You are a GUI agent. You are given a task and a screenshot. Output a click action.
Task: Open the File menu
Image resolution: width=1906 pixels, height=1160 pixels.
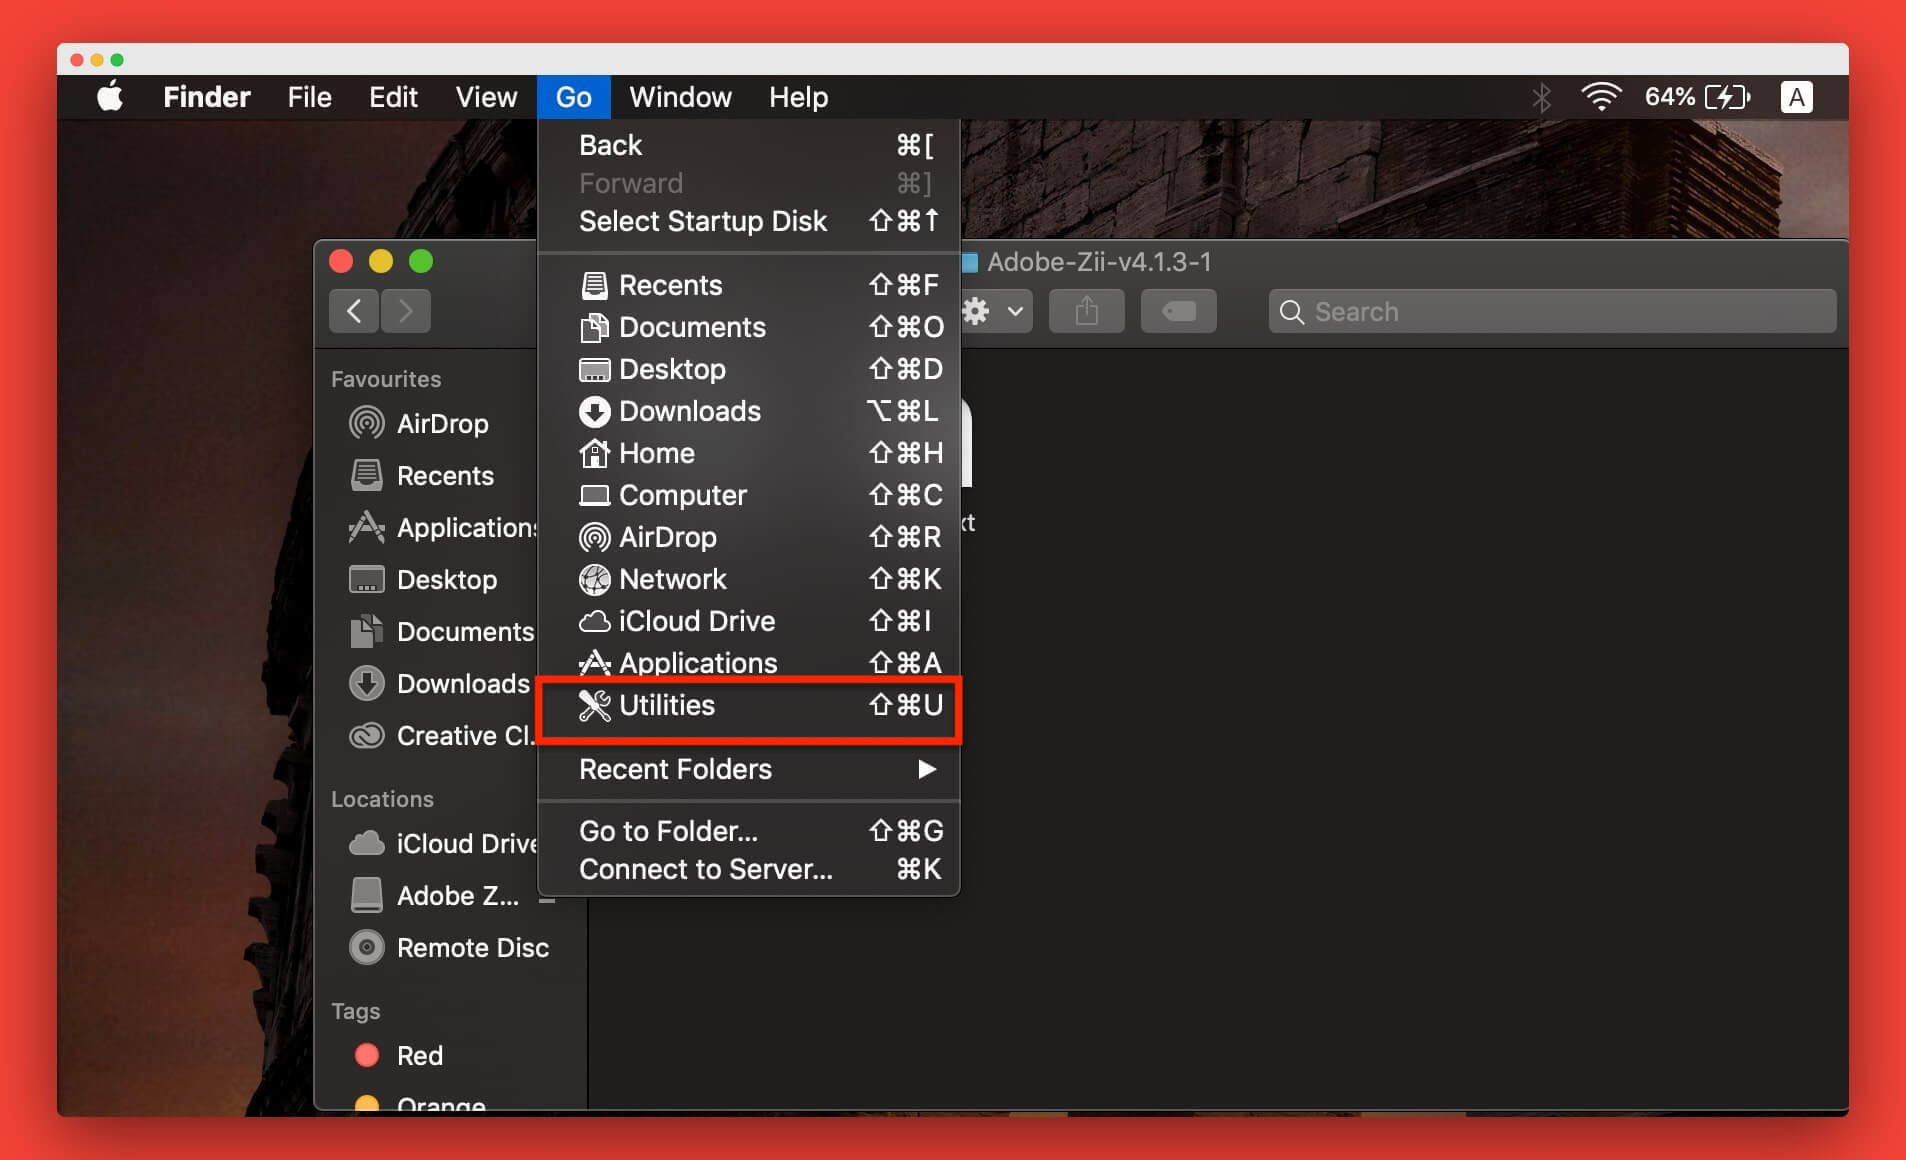point(309,97)
